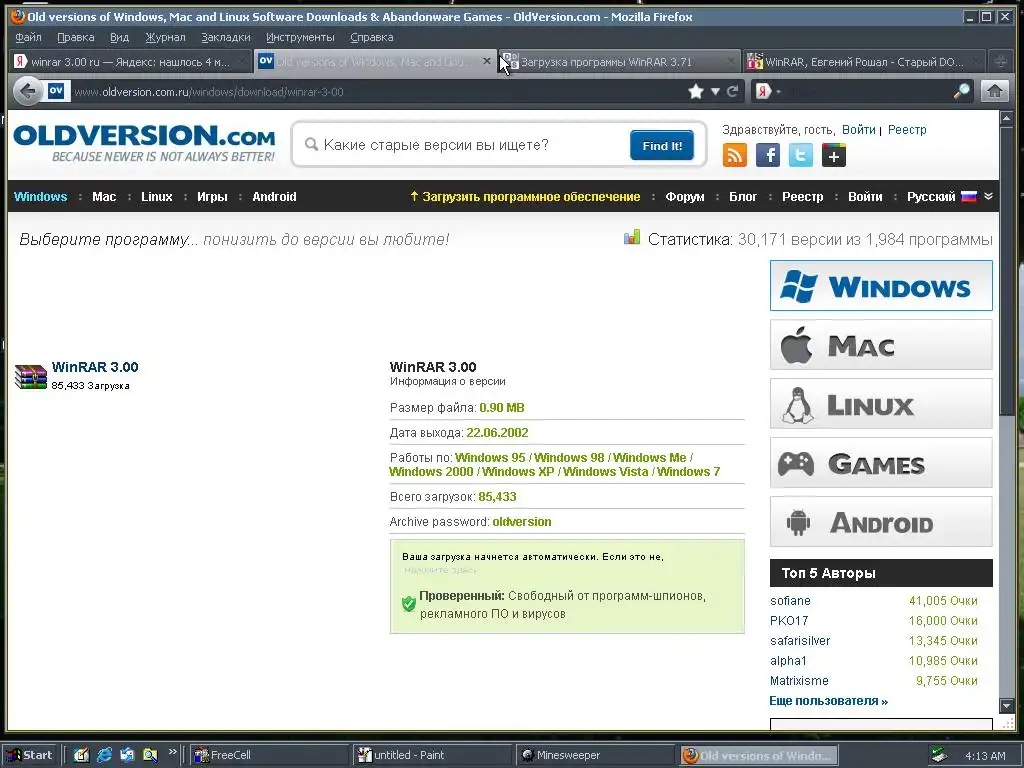Click the Реестр link in the greeting header

906,129
